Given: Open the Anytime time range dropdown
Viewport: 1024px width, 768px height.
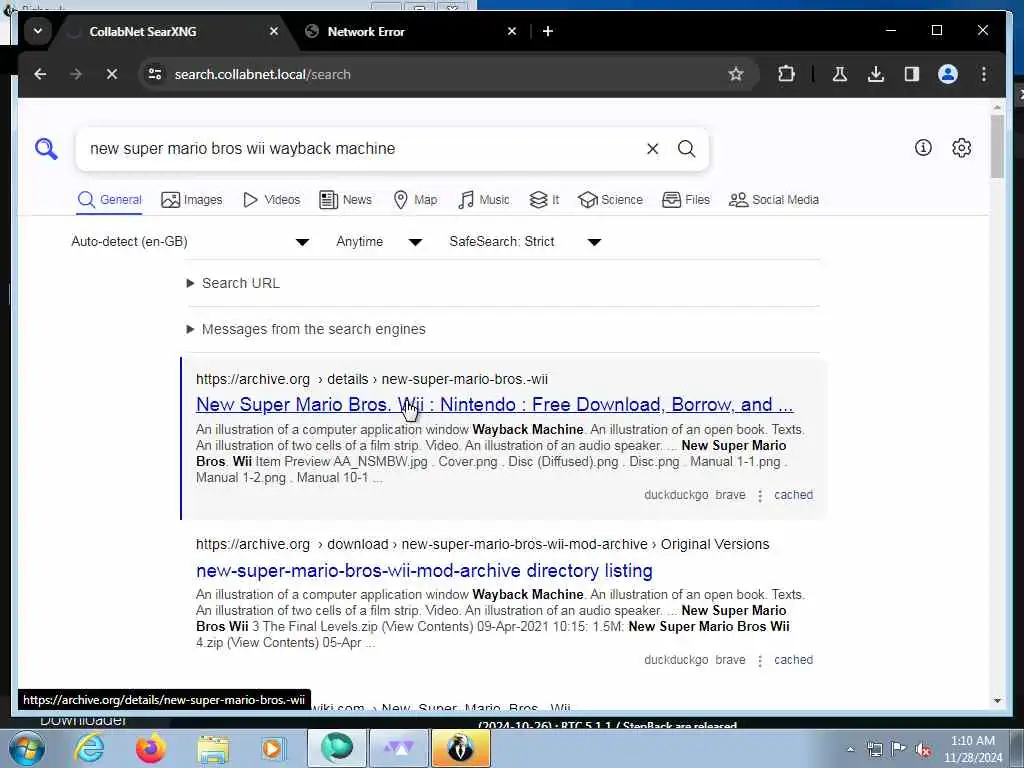Looking at the screenshot, I should coord(379,242).
